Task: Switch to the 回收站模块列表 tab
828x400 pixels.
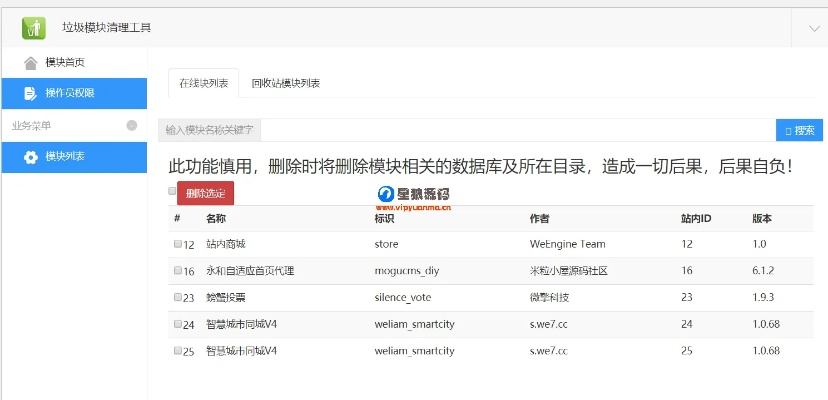Action: tap(286, 83)
